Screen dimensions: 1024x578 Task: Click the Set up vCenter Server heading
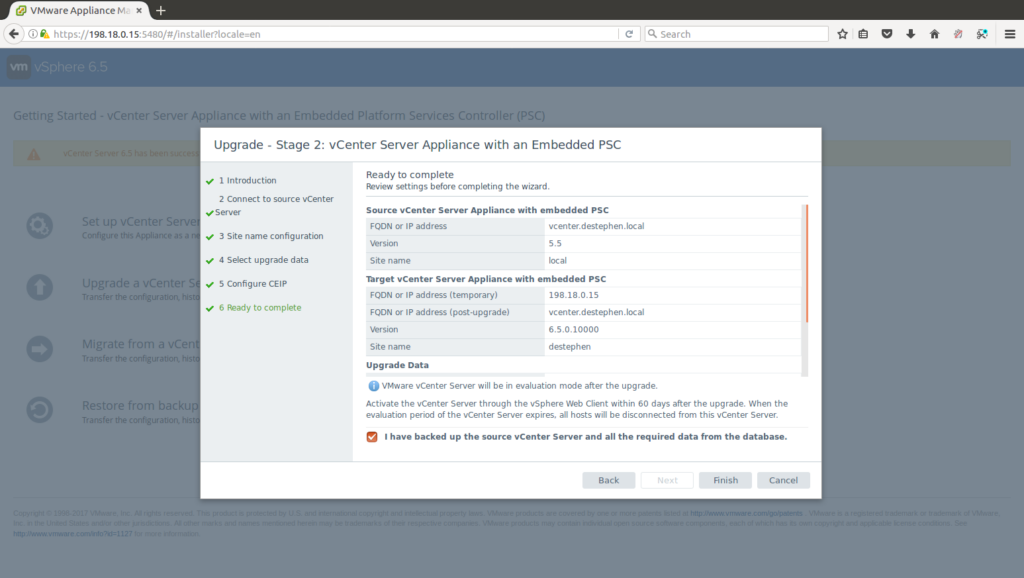tap(140, 221)
